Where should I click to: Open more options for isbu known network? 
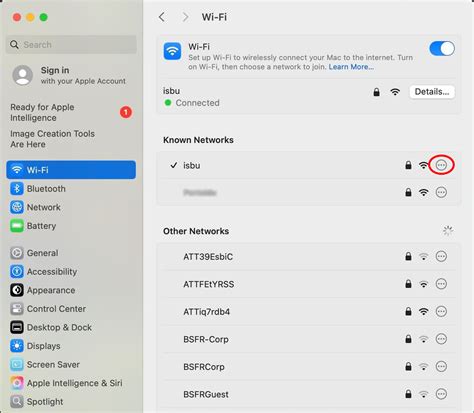tap(441, 165)
